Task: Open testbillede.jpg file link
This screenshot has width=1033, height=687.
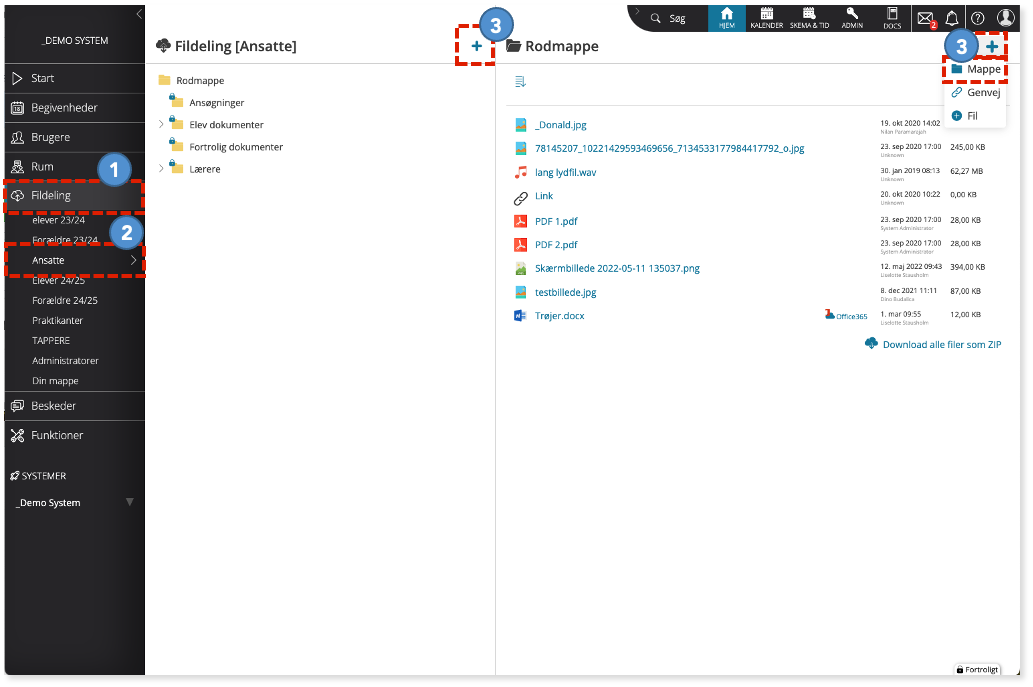Action: pyautogui.click(x=565, y=292)
